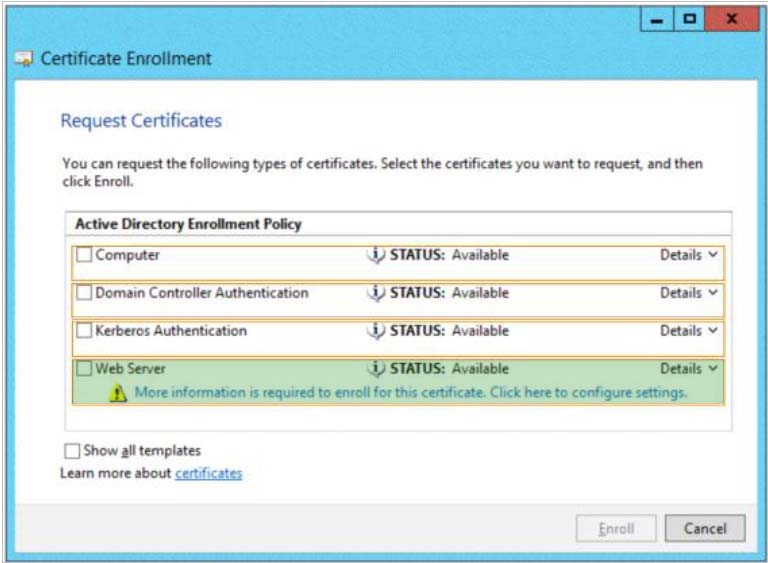Expand Details for Domain Controller Authentication
This screenshot has width=768, height=563.
click(689, 293)
